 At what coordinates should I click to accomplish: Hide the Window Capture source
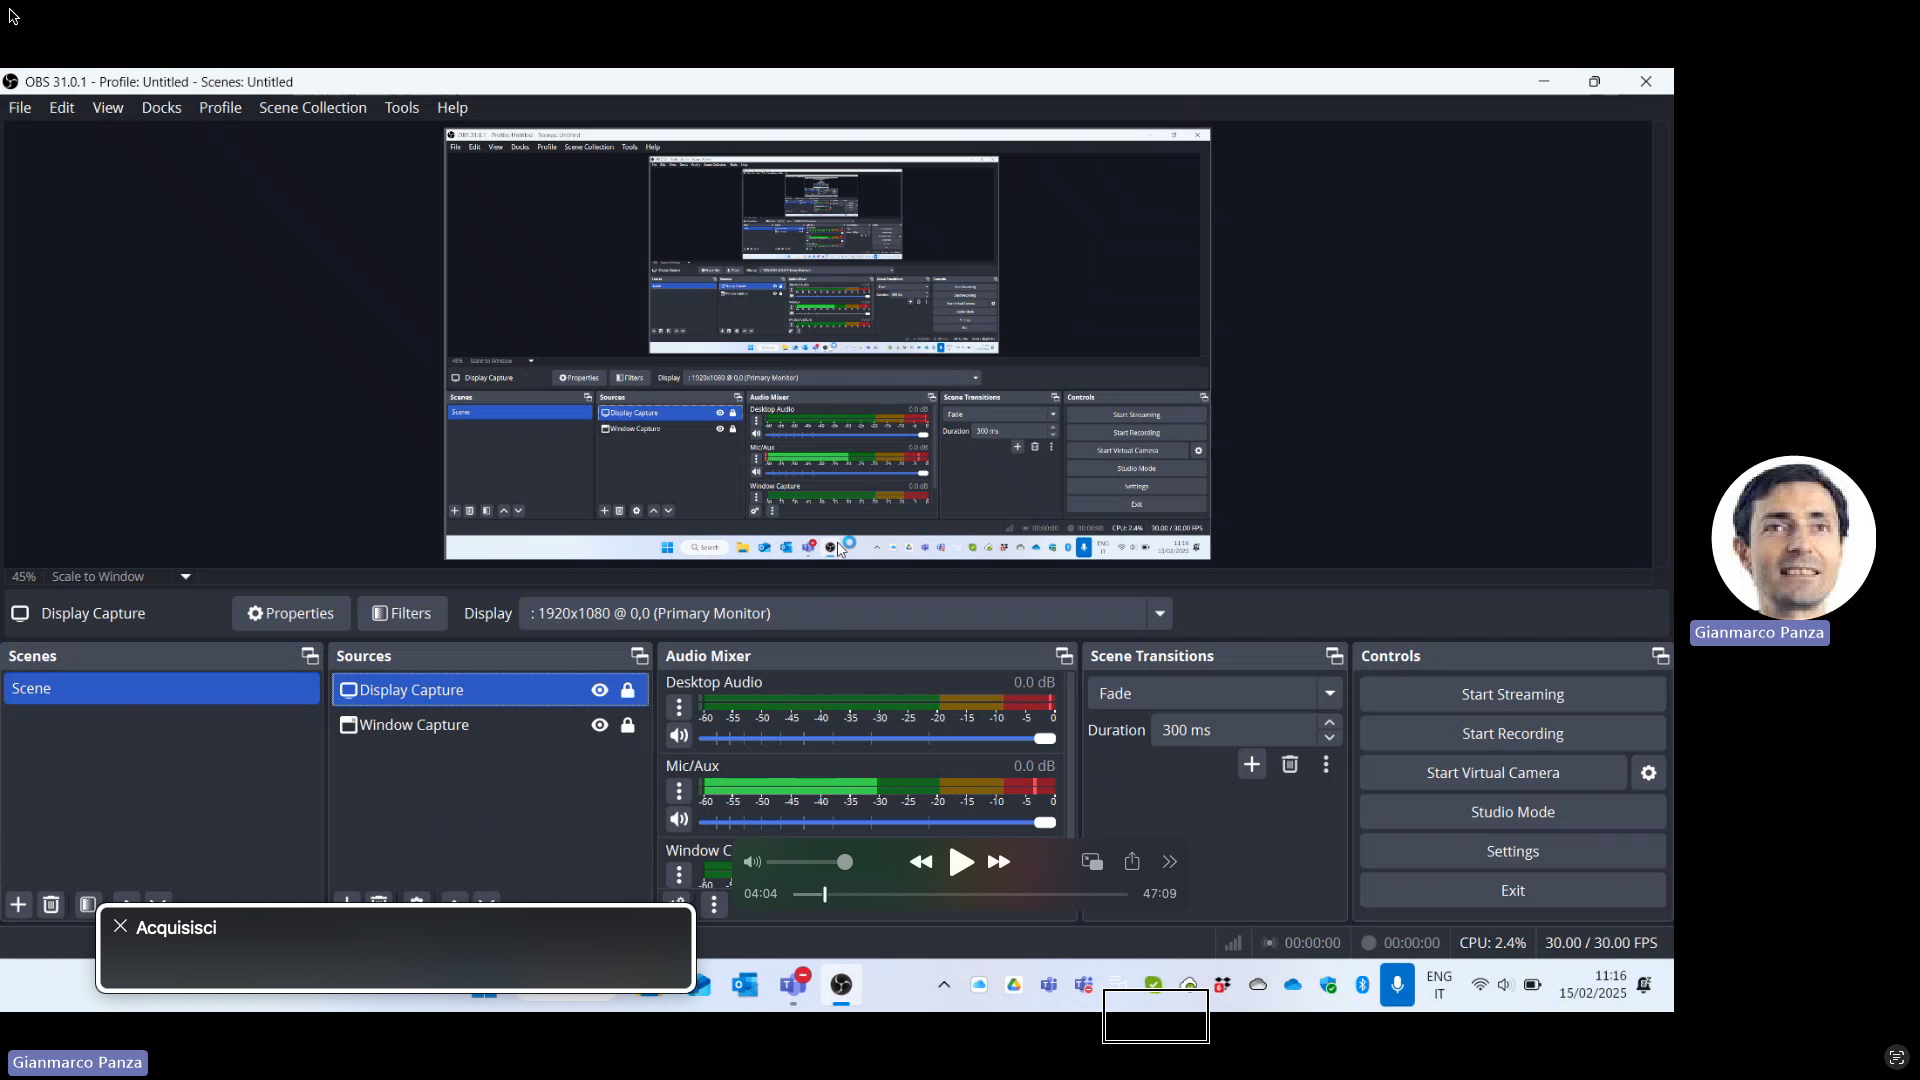coord(599,725)
